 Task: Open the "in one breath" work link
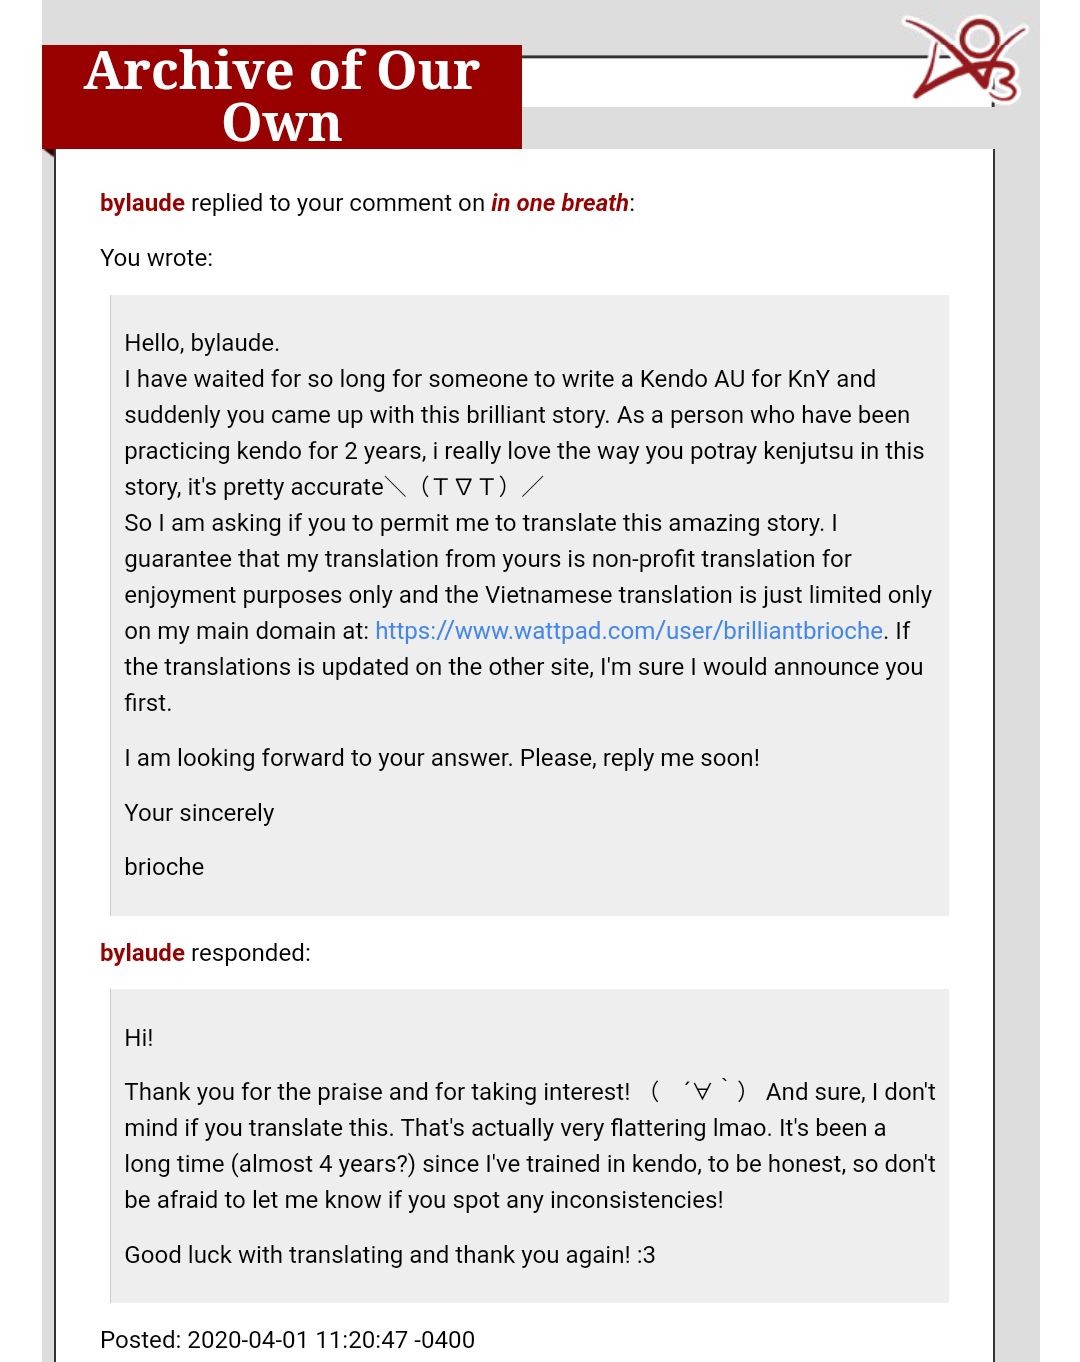(x=559, y=203)
